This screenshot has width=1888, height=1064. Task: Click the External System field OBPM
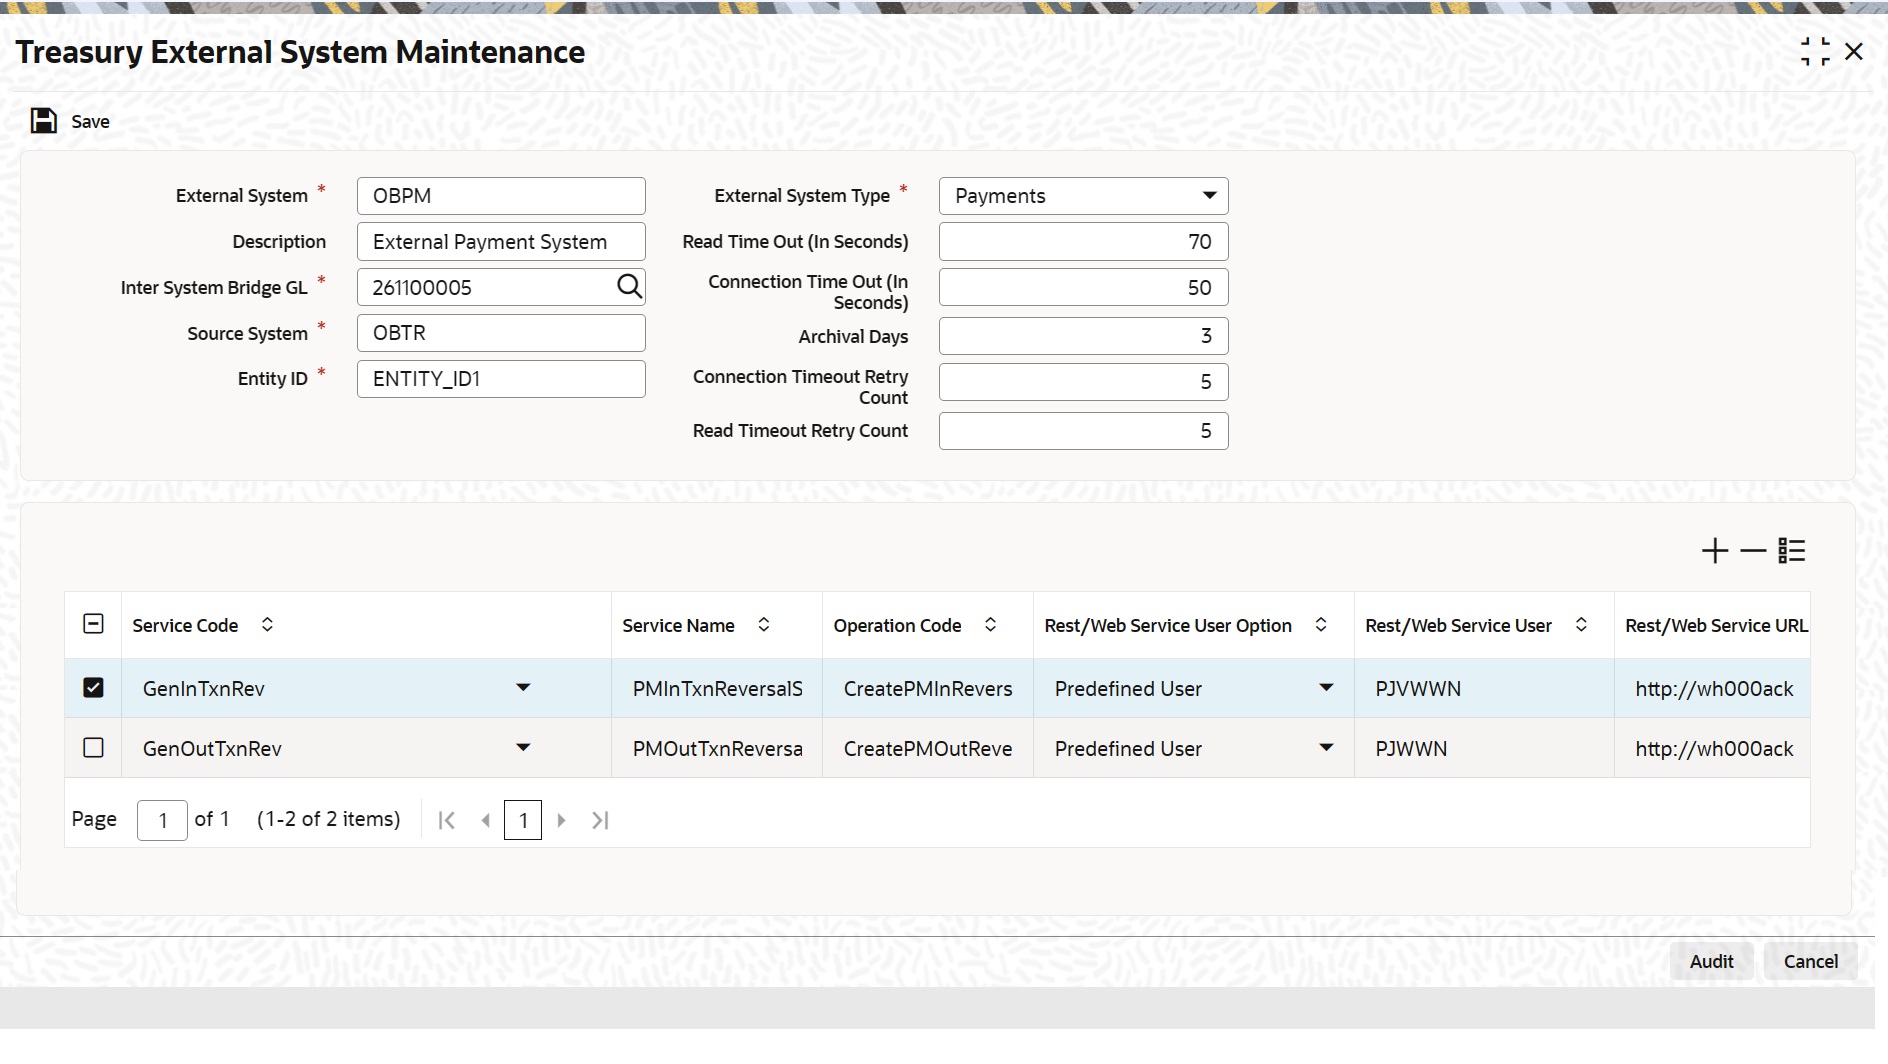coord(501,196)
